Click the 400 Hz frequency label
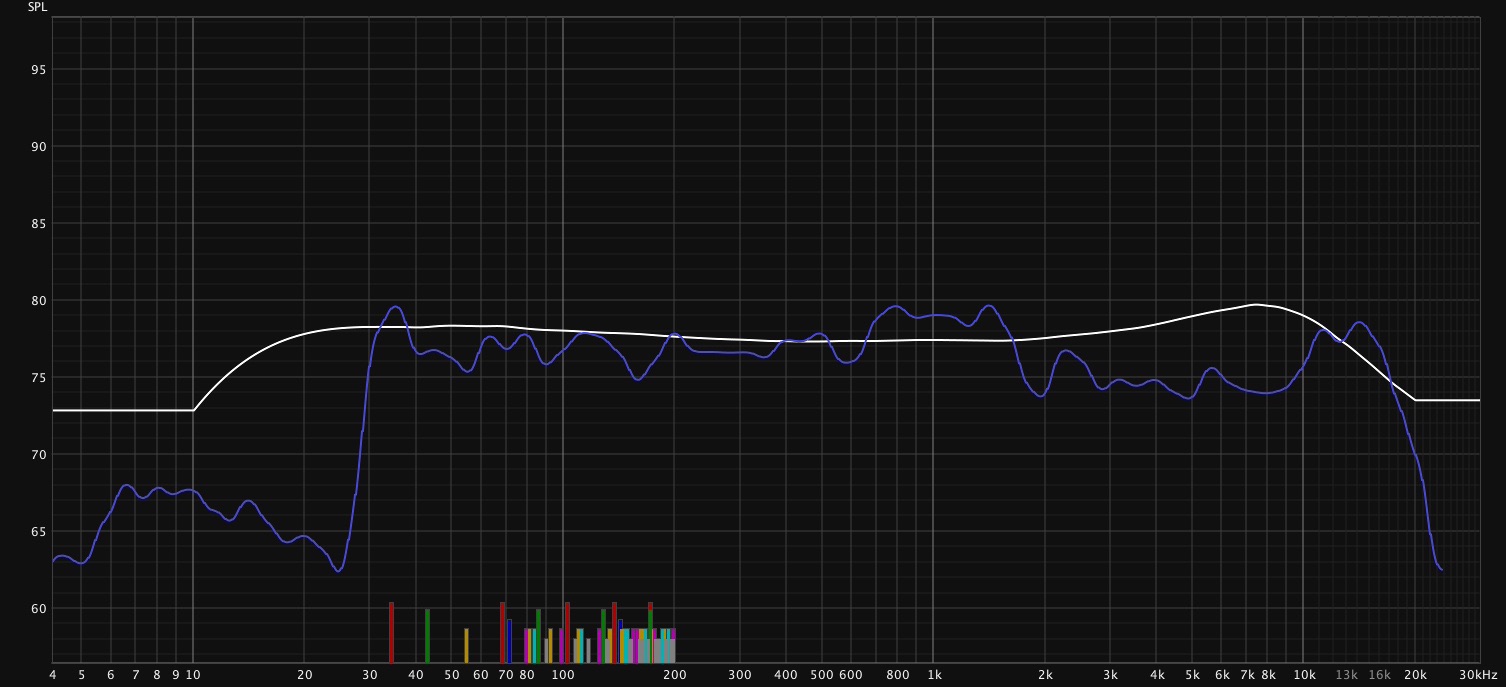The width and height of the screenshot is (1506, 687). click(x=786, y=675)
